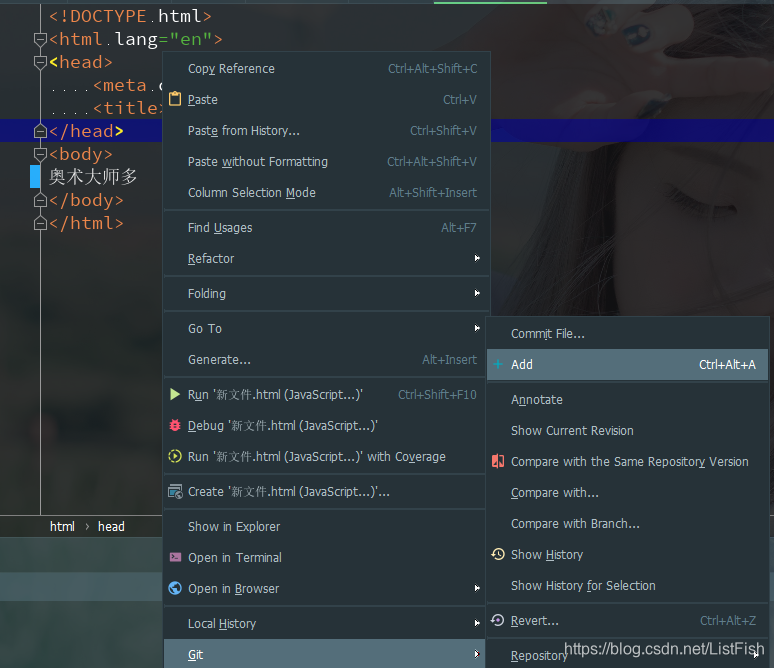
Task: Click the head breadcrumb item
Action: tap(111, 526)
